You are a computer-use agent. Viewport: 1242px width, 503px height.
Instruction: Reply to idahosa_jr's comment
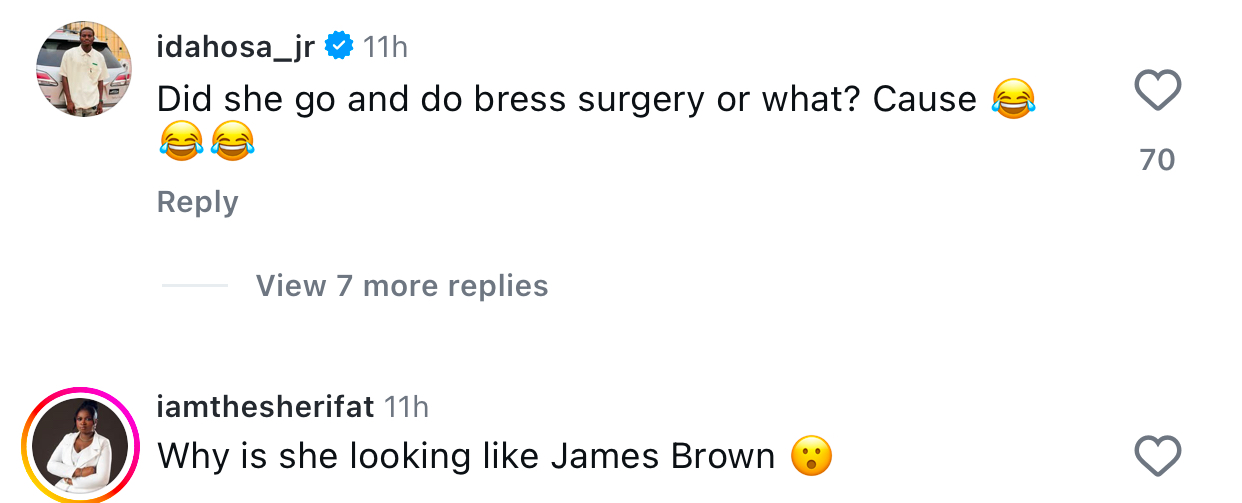(x=197, y=202)
